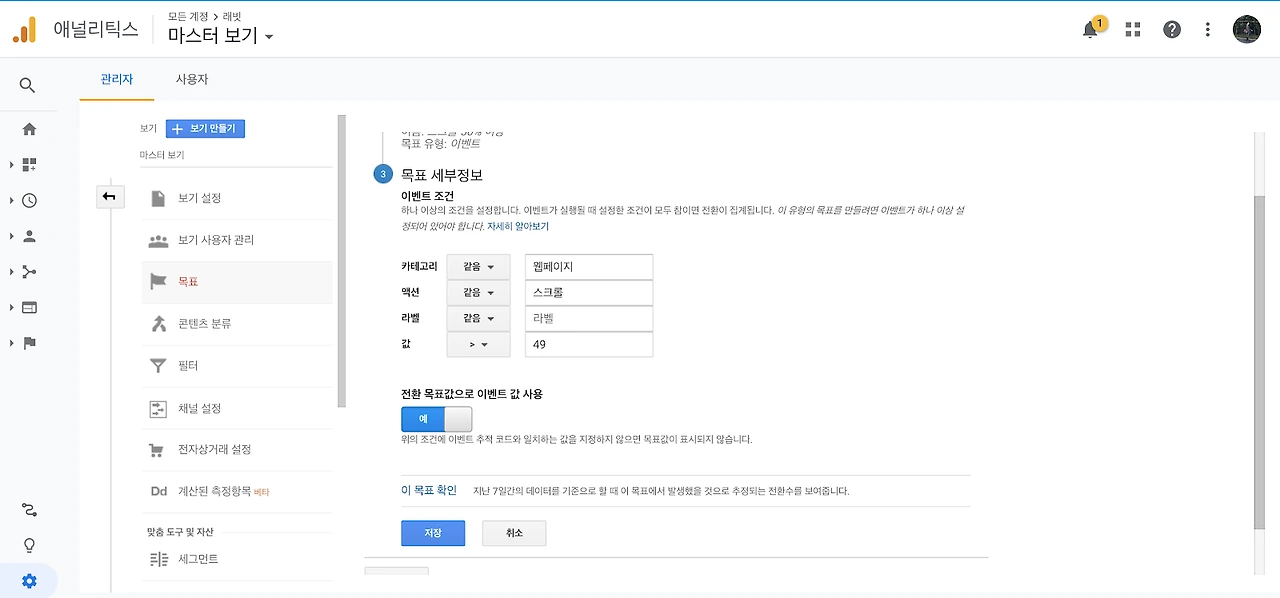Click the view column scrollbar
The width and height of the screenshot is (1280, 598).
point(341,260)
